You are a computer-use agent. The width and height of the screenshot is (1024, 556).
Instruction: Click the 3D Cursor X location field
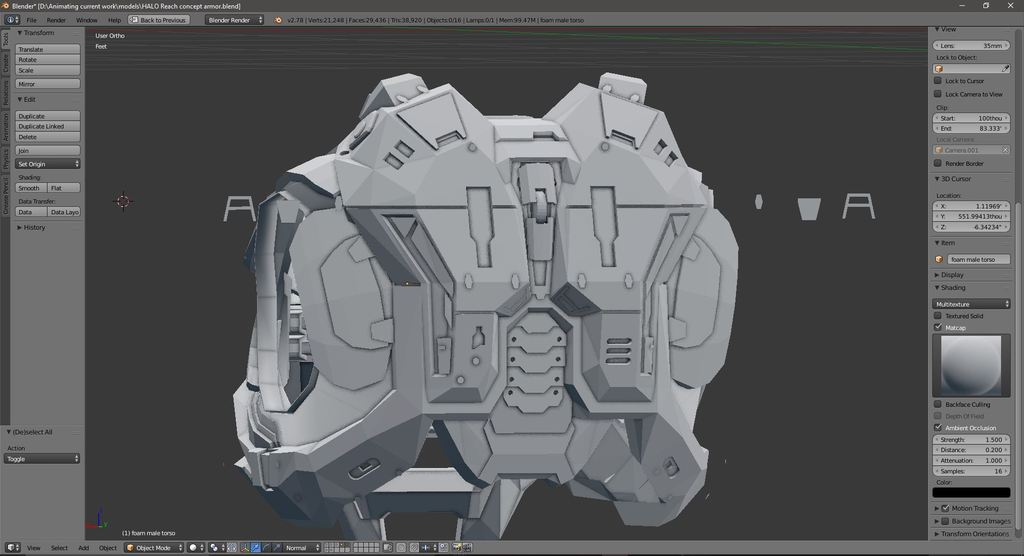(x=971, y=206)
